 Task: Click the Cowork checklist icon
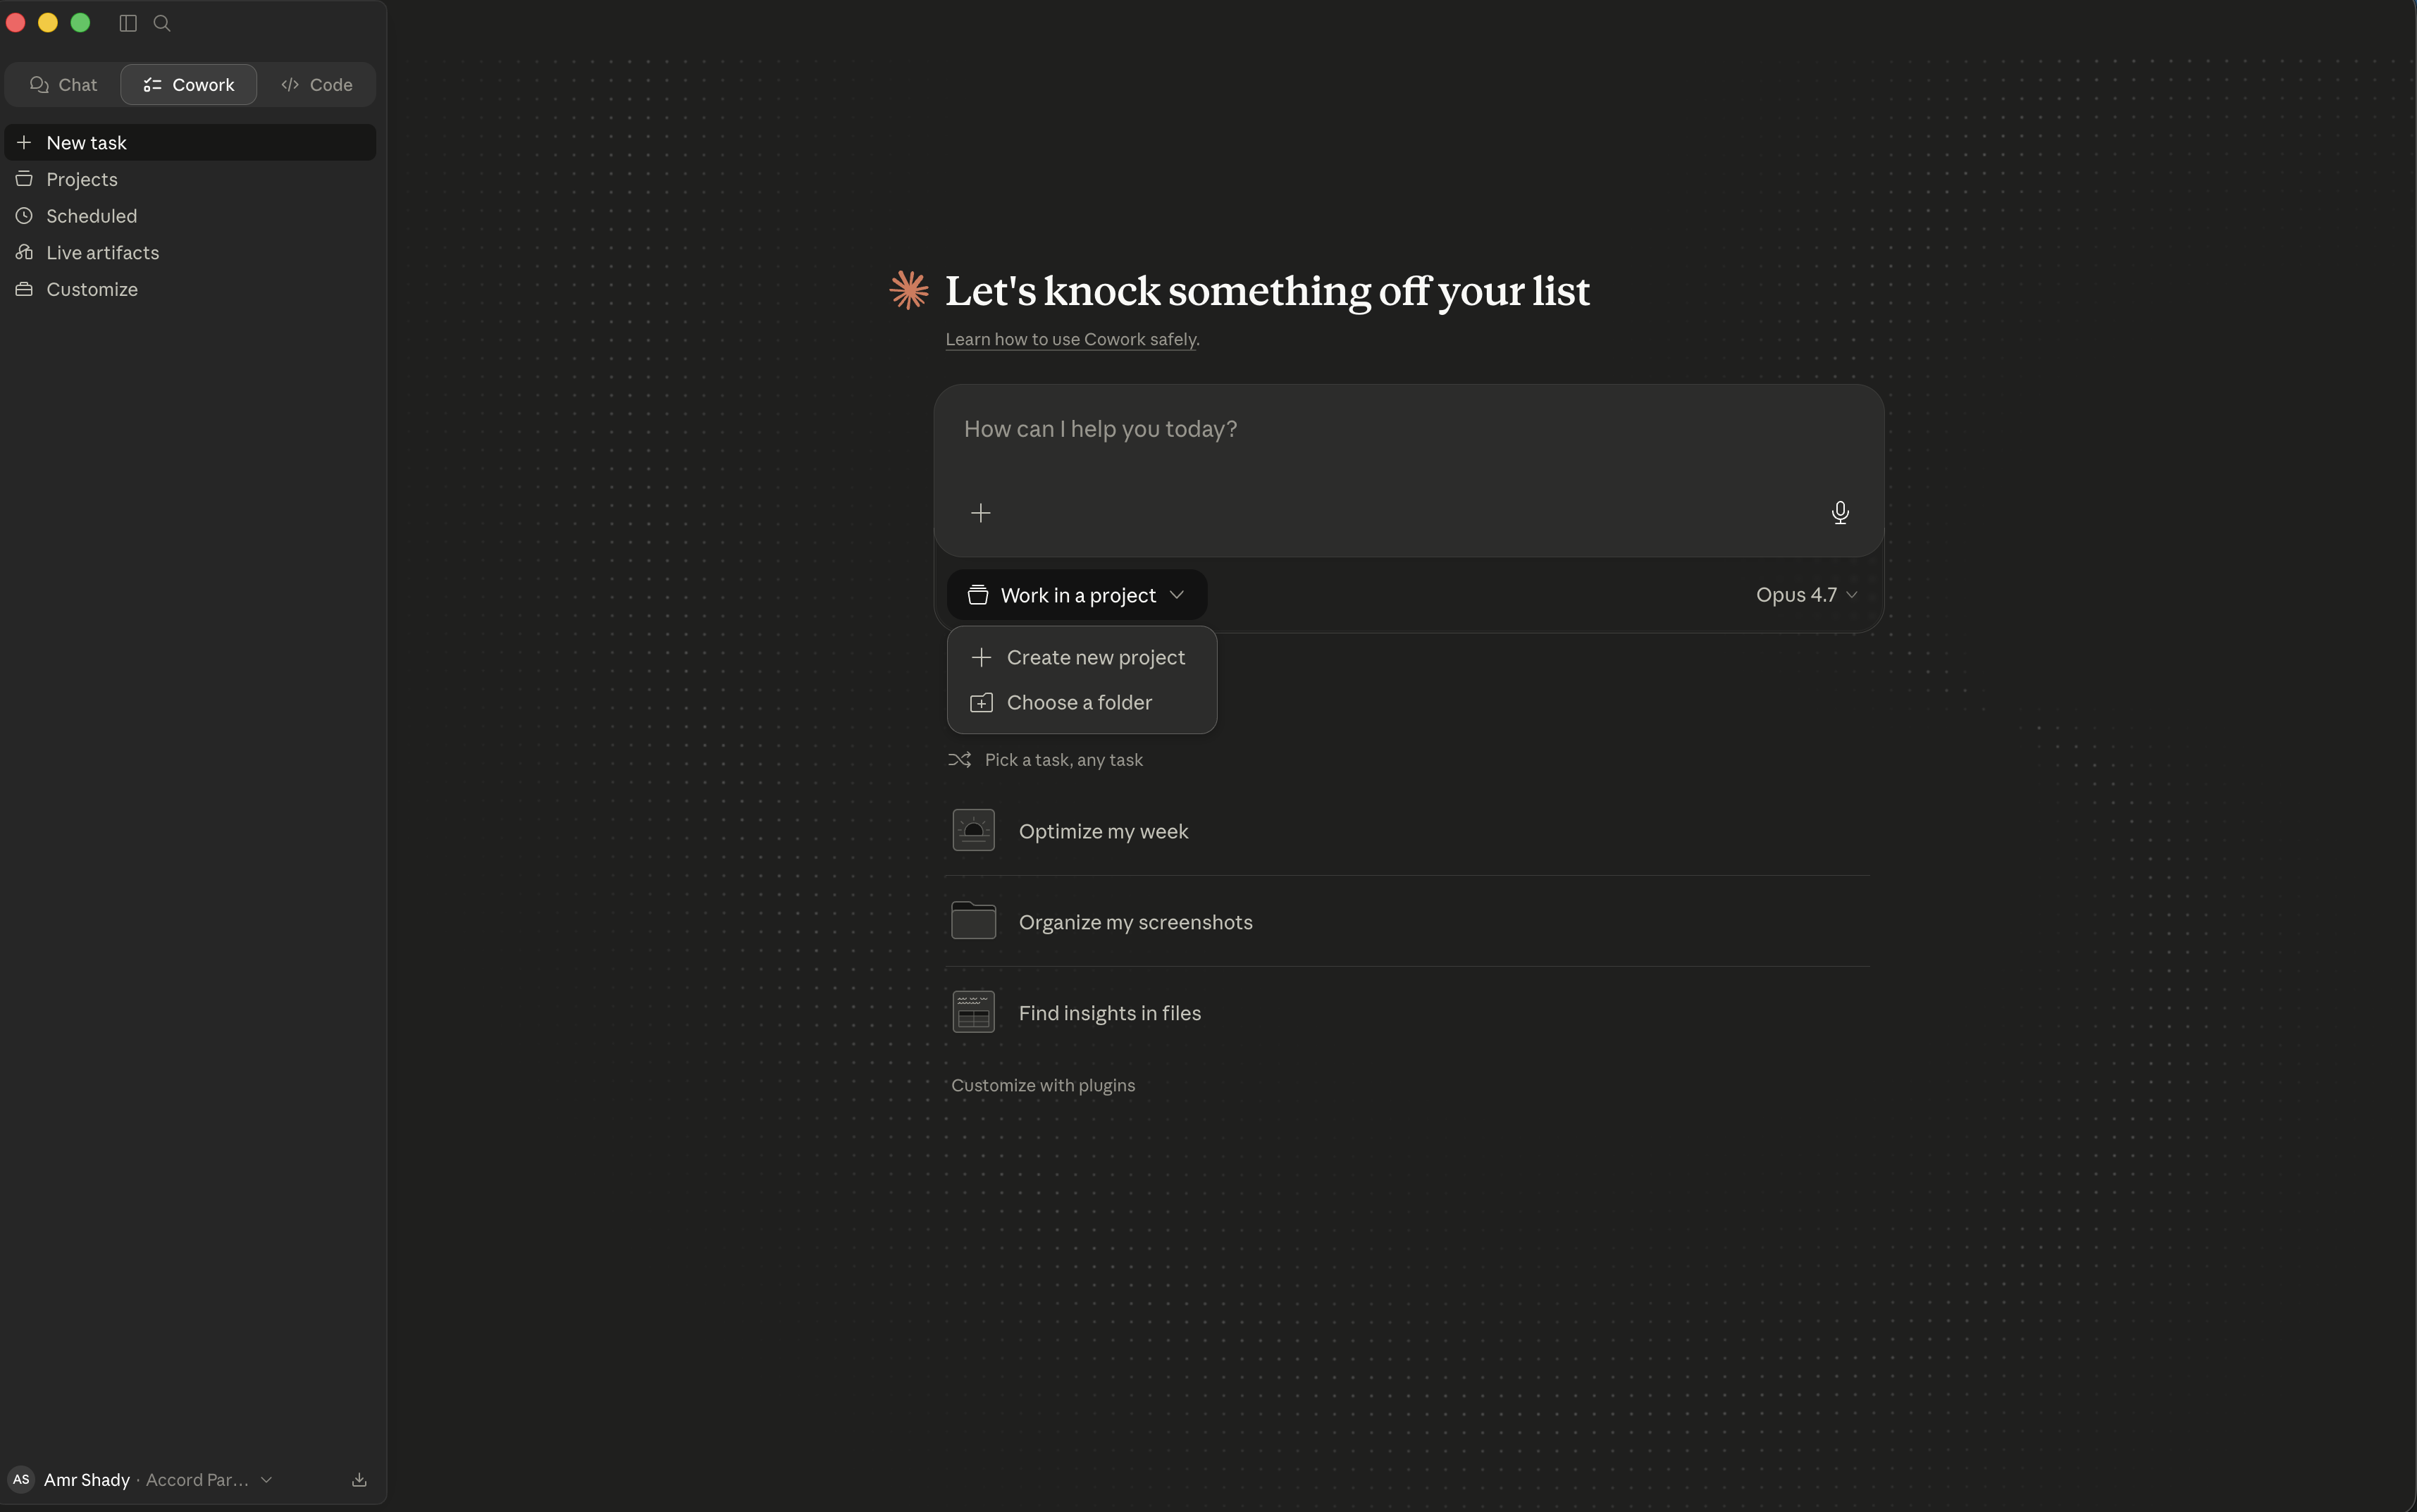pos(152,85)
